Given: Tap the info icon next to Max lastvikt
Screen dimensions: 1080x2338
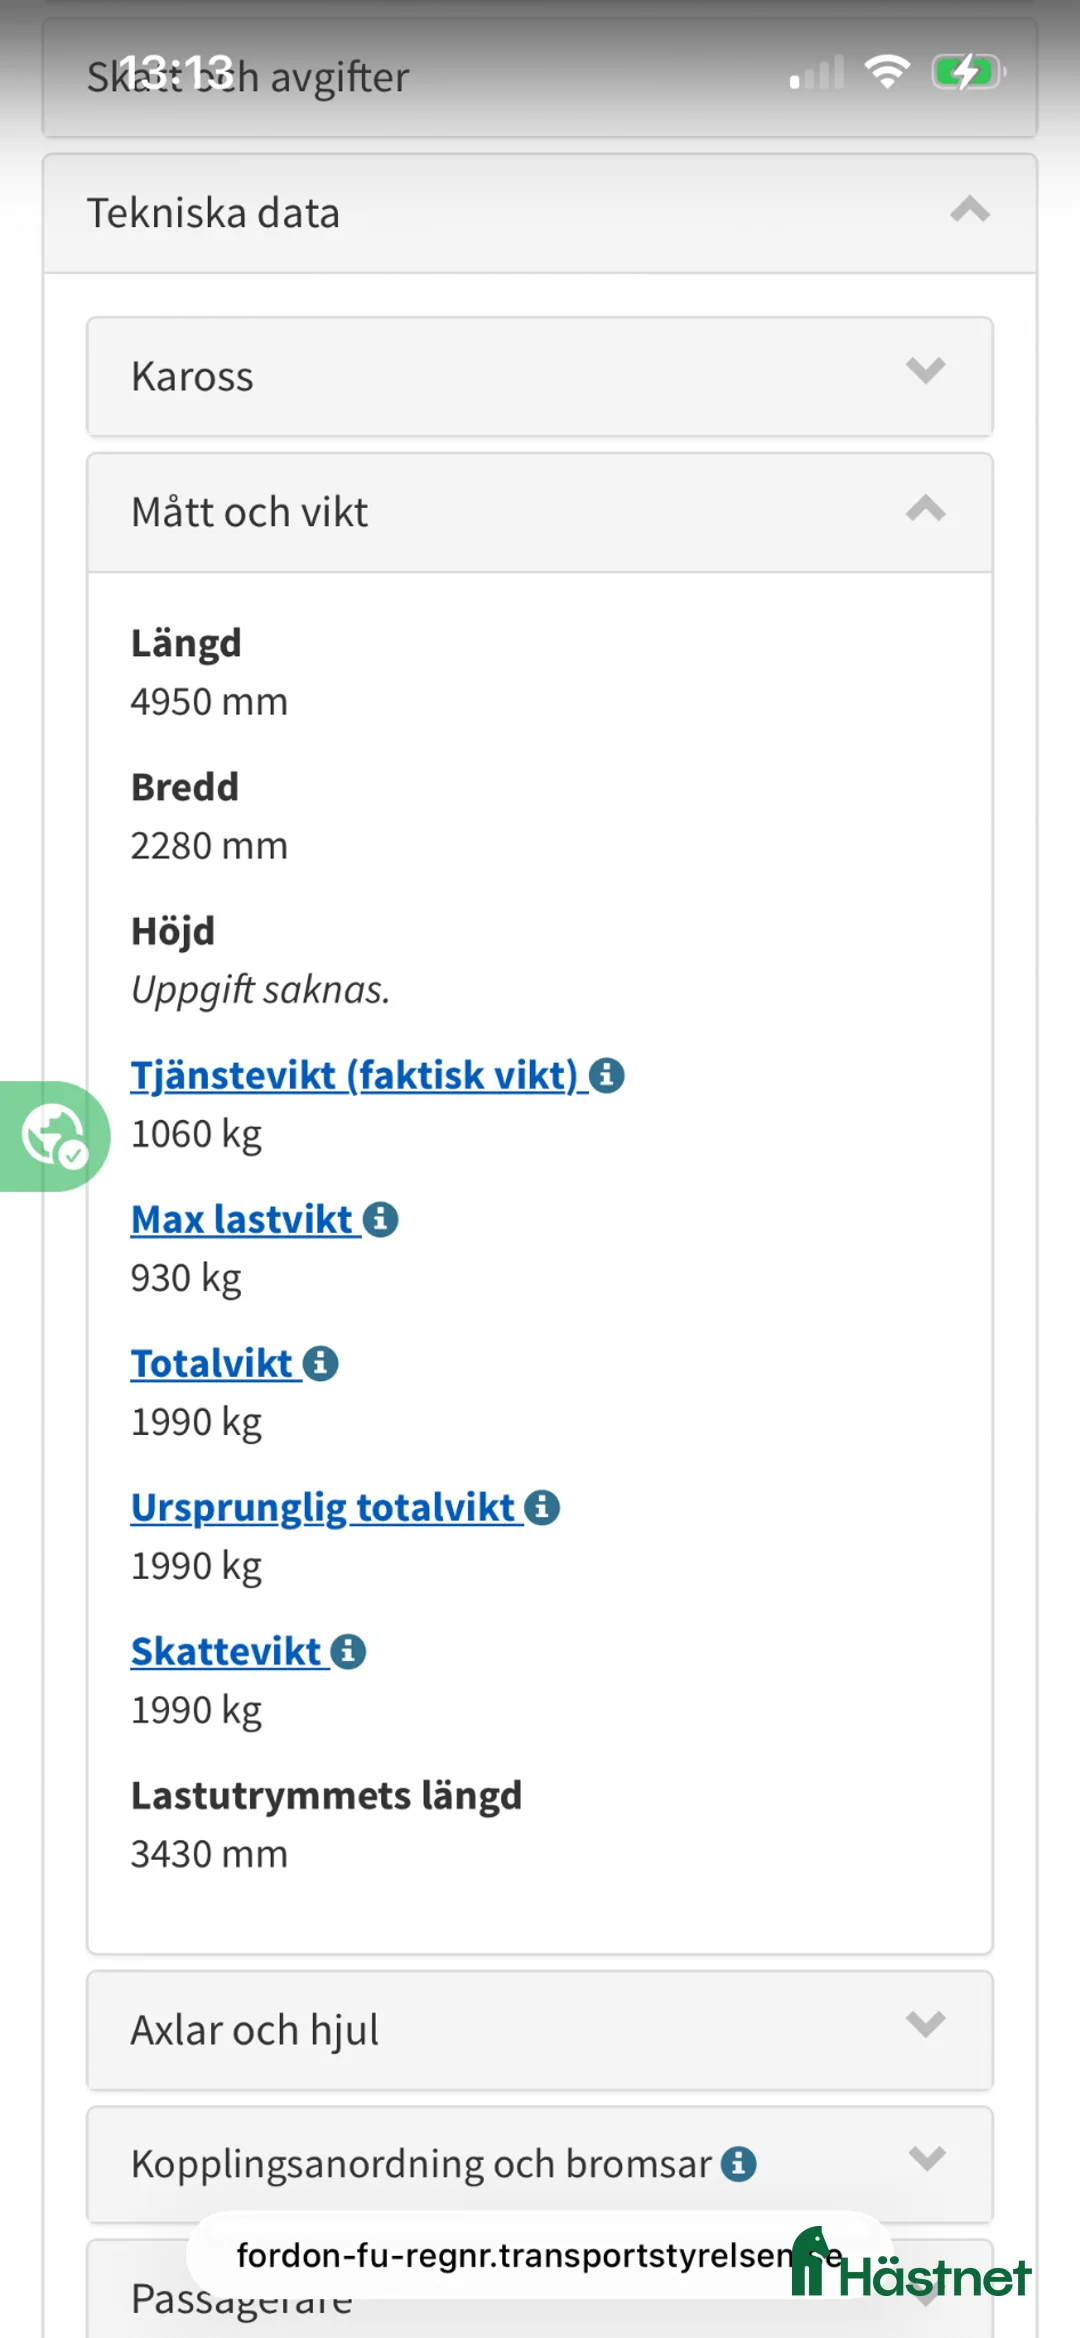Looking at the screenshot, I should (380, 1219).
